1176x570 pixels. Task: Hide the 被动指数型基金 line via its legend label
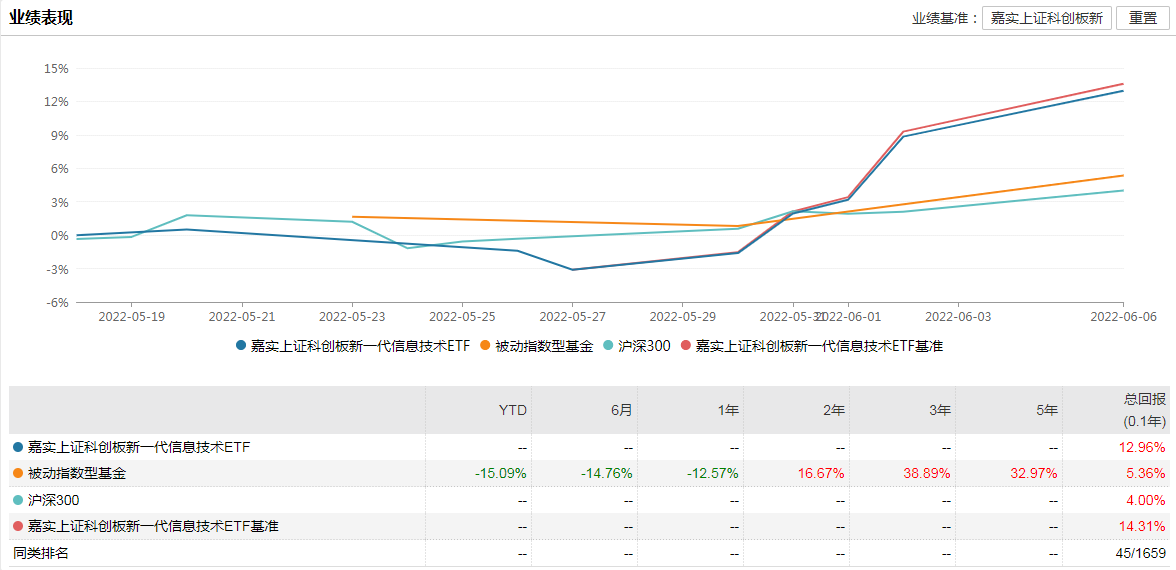click(x=544, y=346)
